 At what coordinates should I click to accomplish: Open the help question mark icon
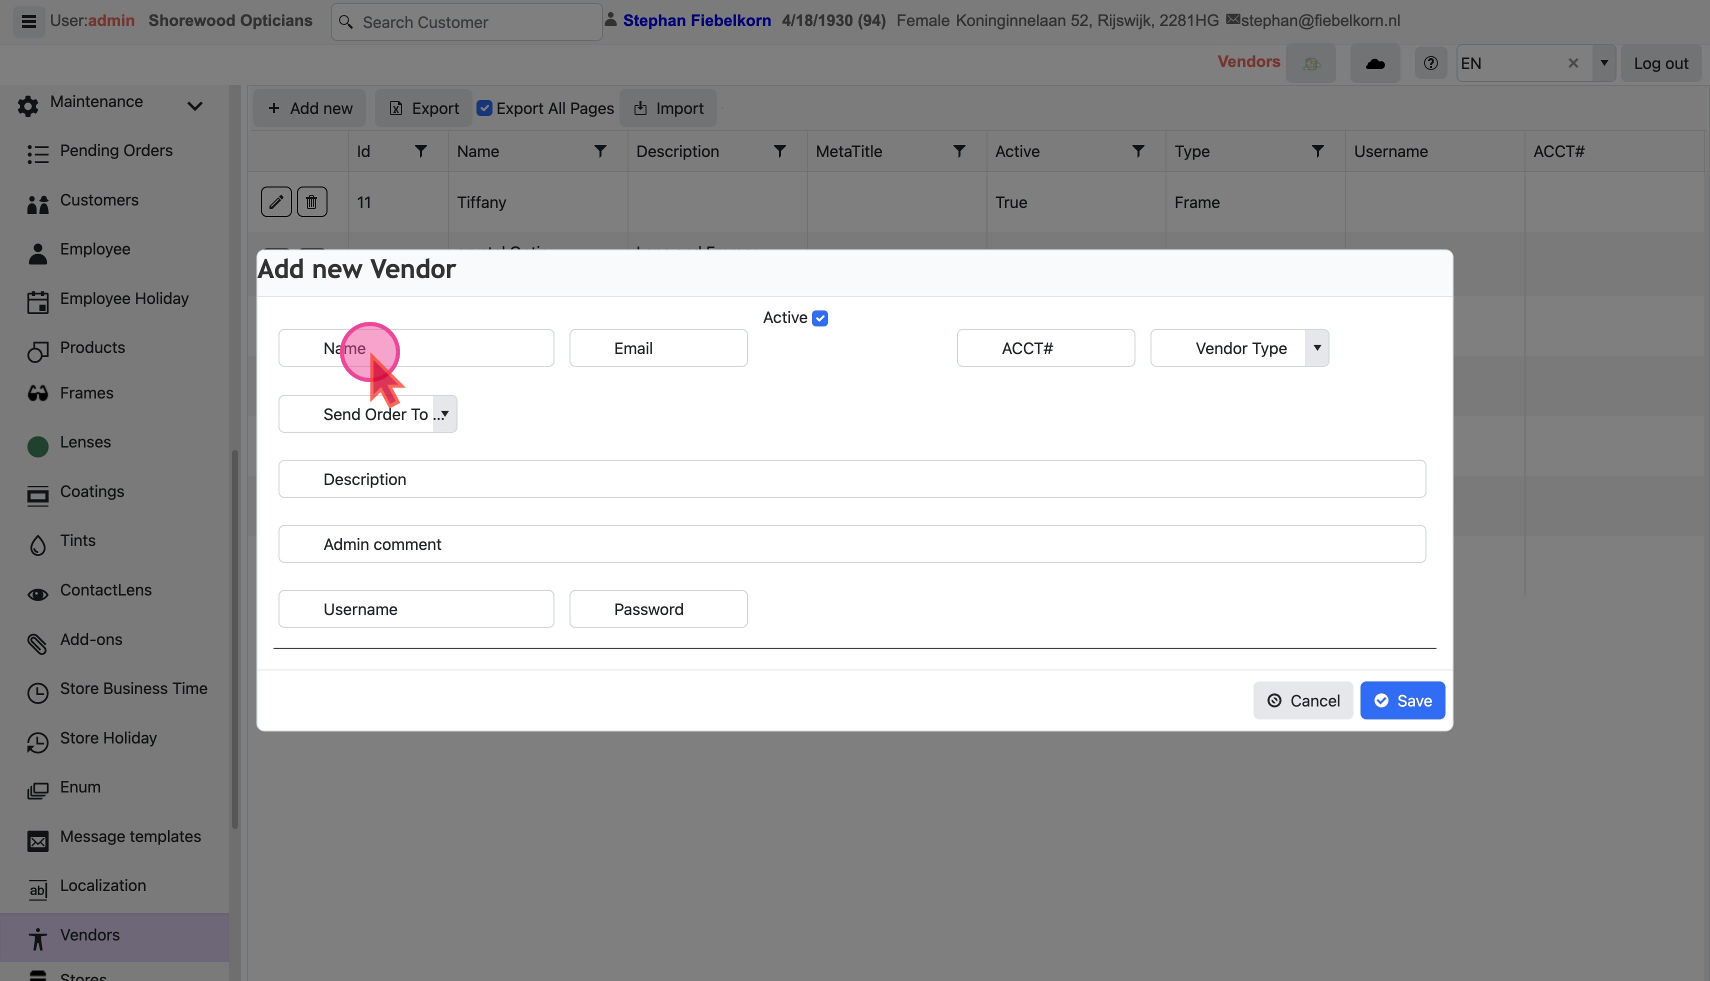point(1431,63)
